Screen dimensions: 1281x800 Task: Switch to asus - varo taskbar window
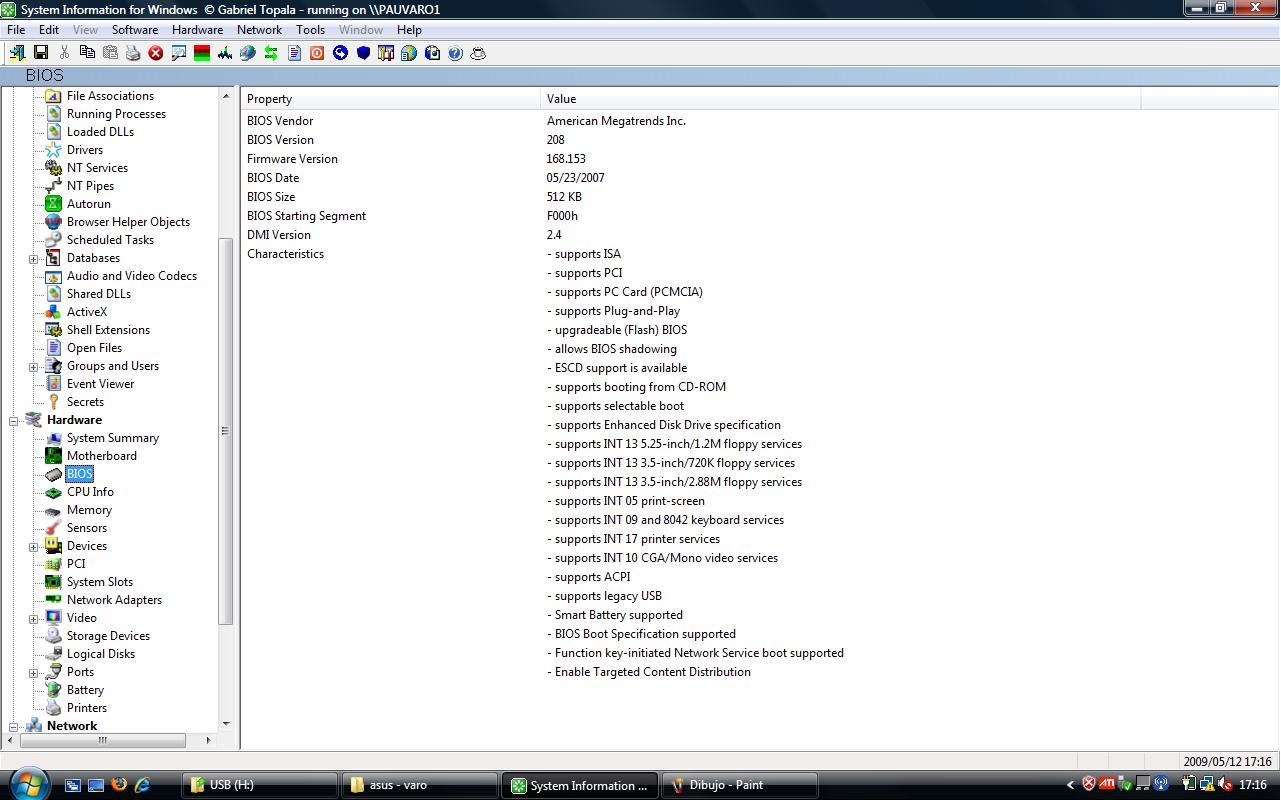tap(419, 785)
